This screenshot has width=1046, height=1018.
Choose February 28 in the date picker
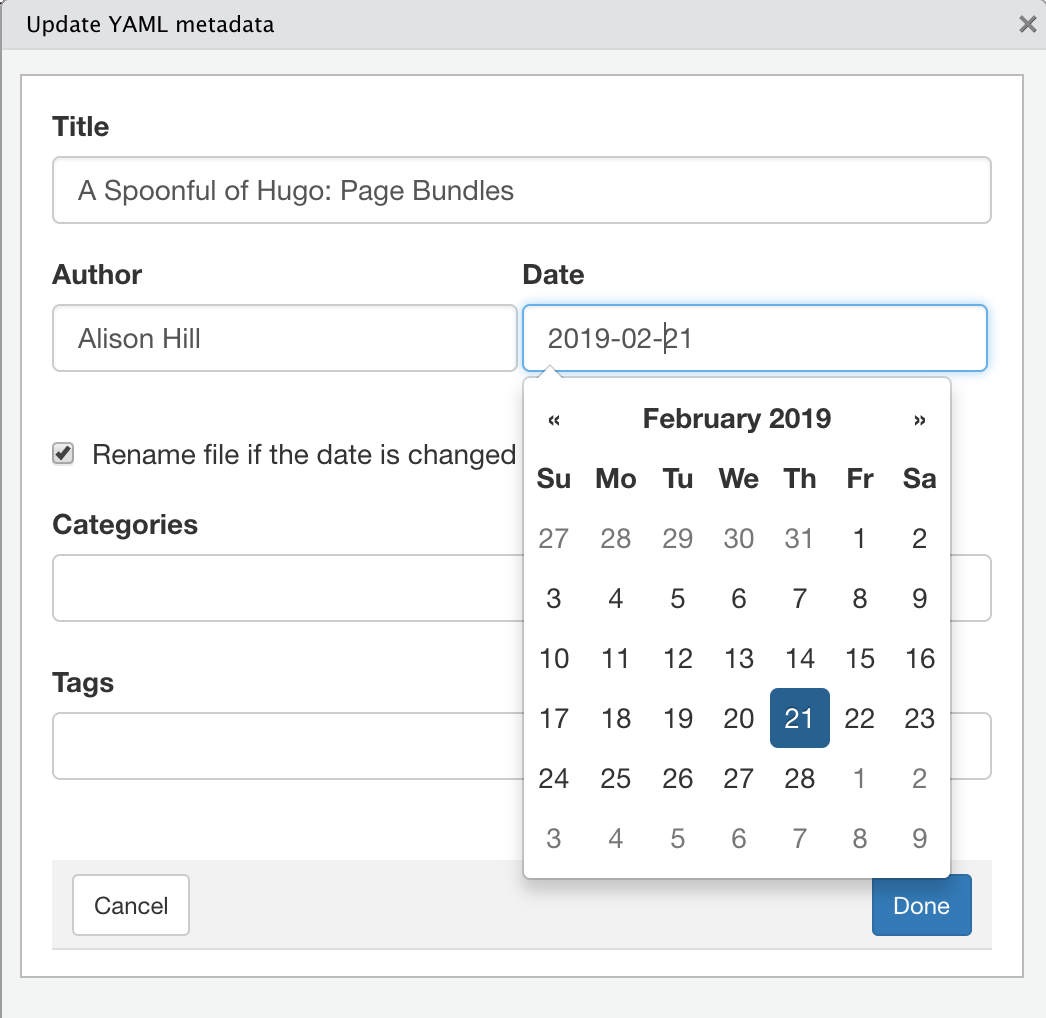tap(799, 778)
